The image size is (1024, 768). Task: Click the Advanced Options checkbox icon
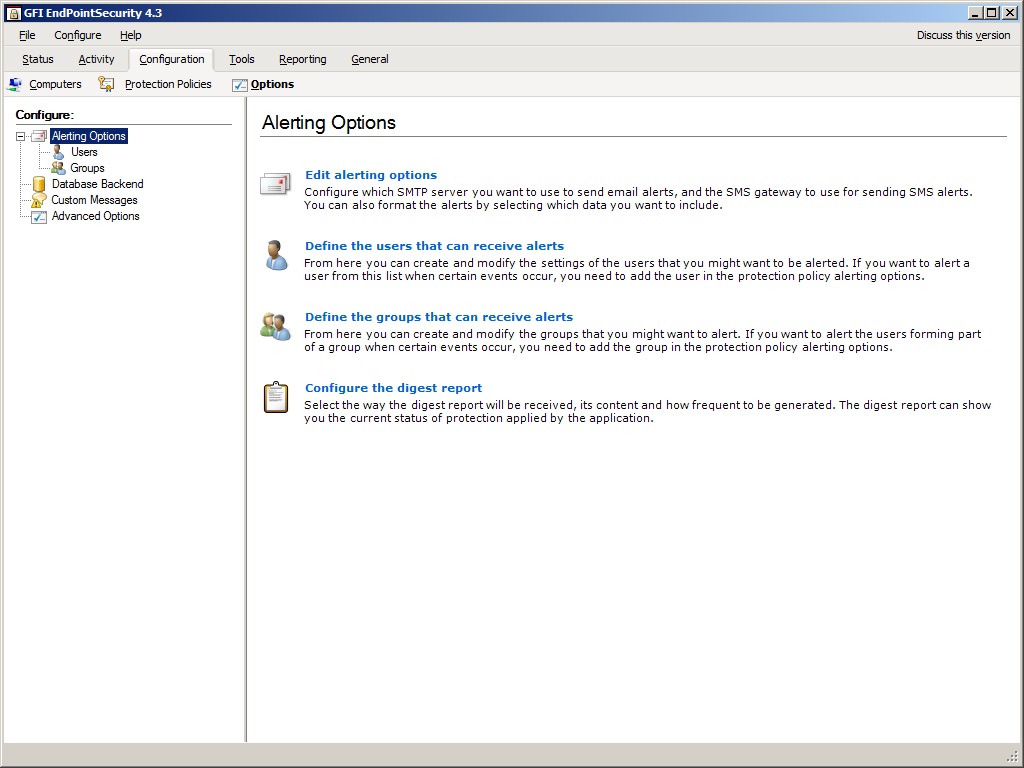(x=39, y=216)
